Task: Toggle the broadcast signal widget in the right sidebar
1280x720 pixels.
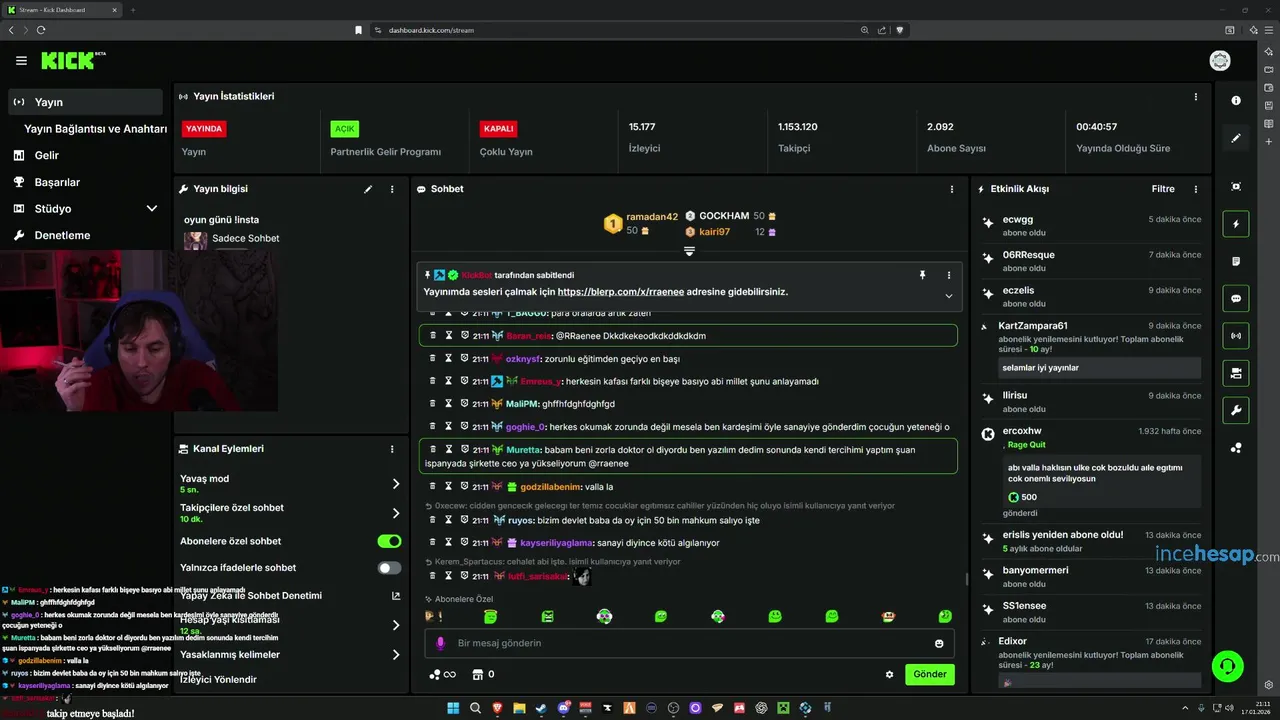Action: click(1236, 336)
